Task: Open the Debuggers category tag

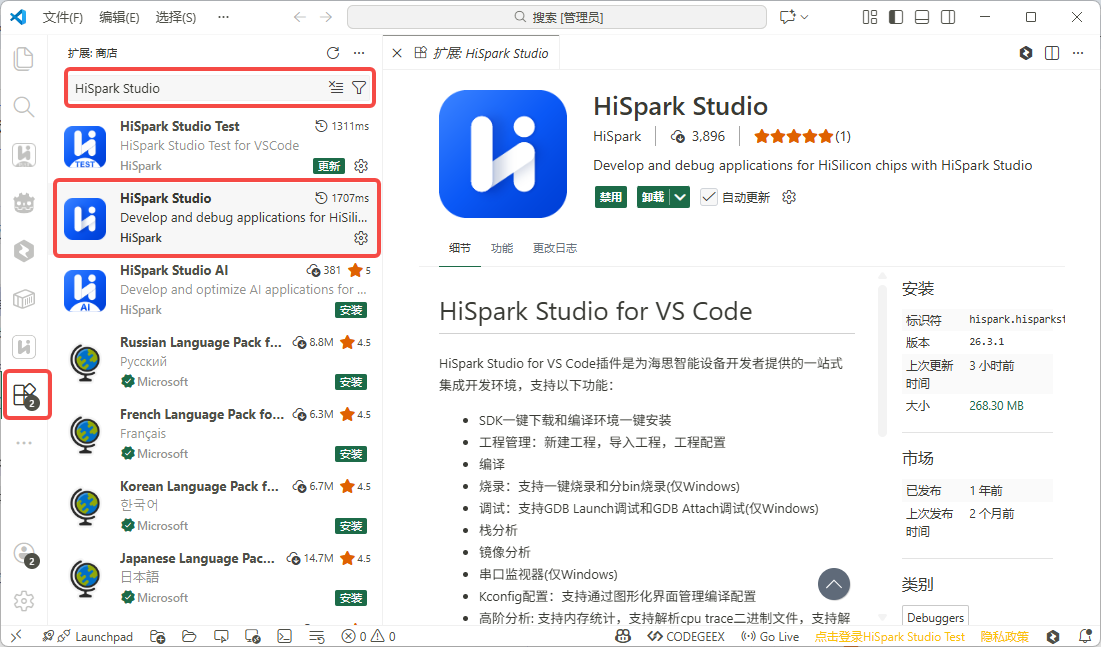Action: 935,617
